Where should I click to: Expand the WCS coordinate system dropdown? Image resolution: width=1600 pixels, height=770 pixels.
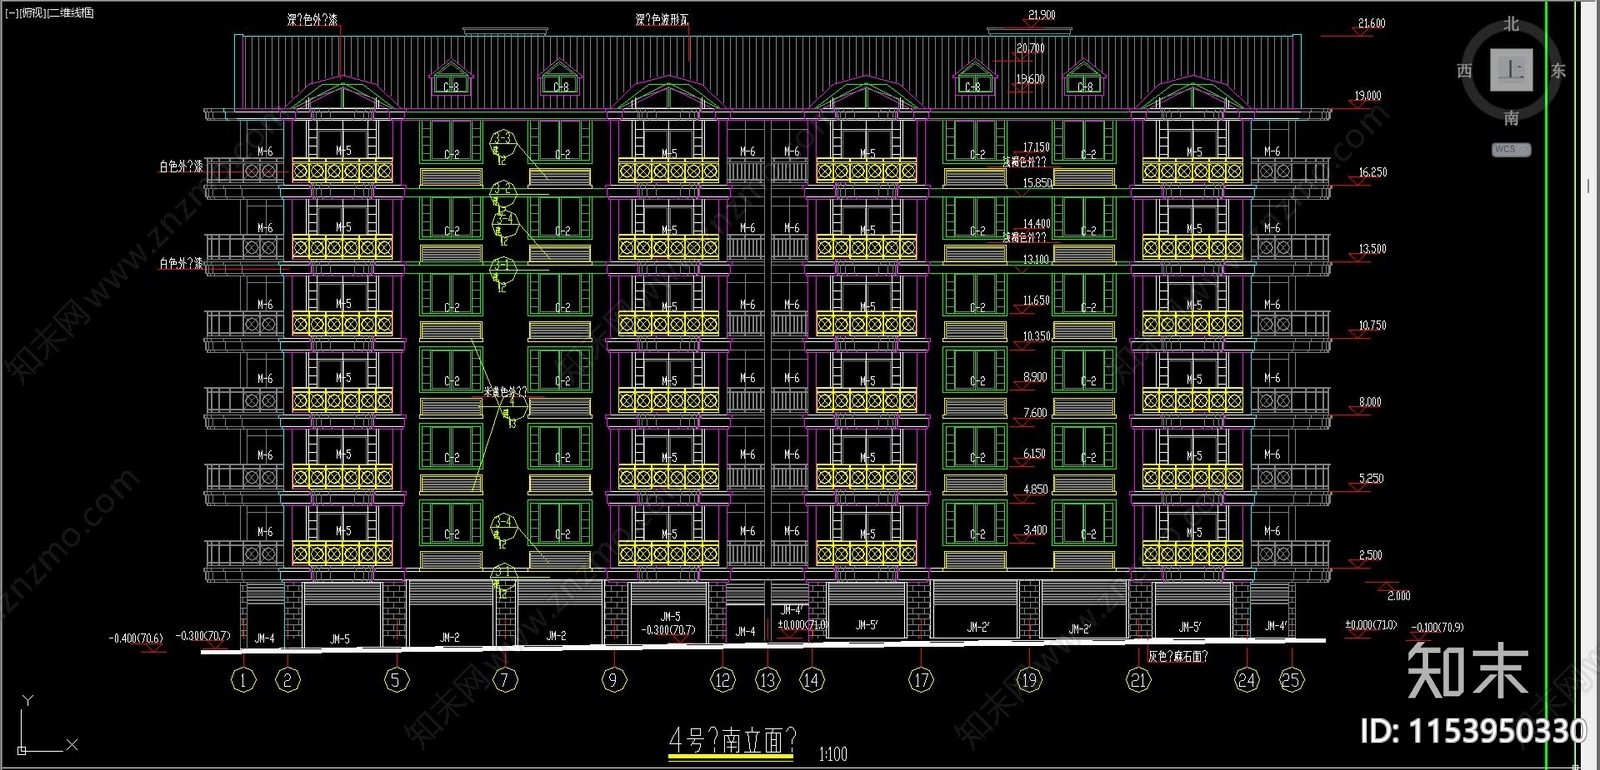coord(1511,149)
